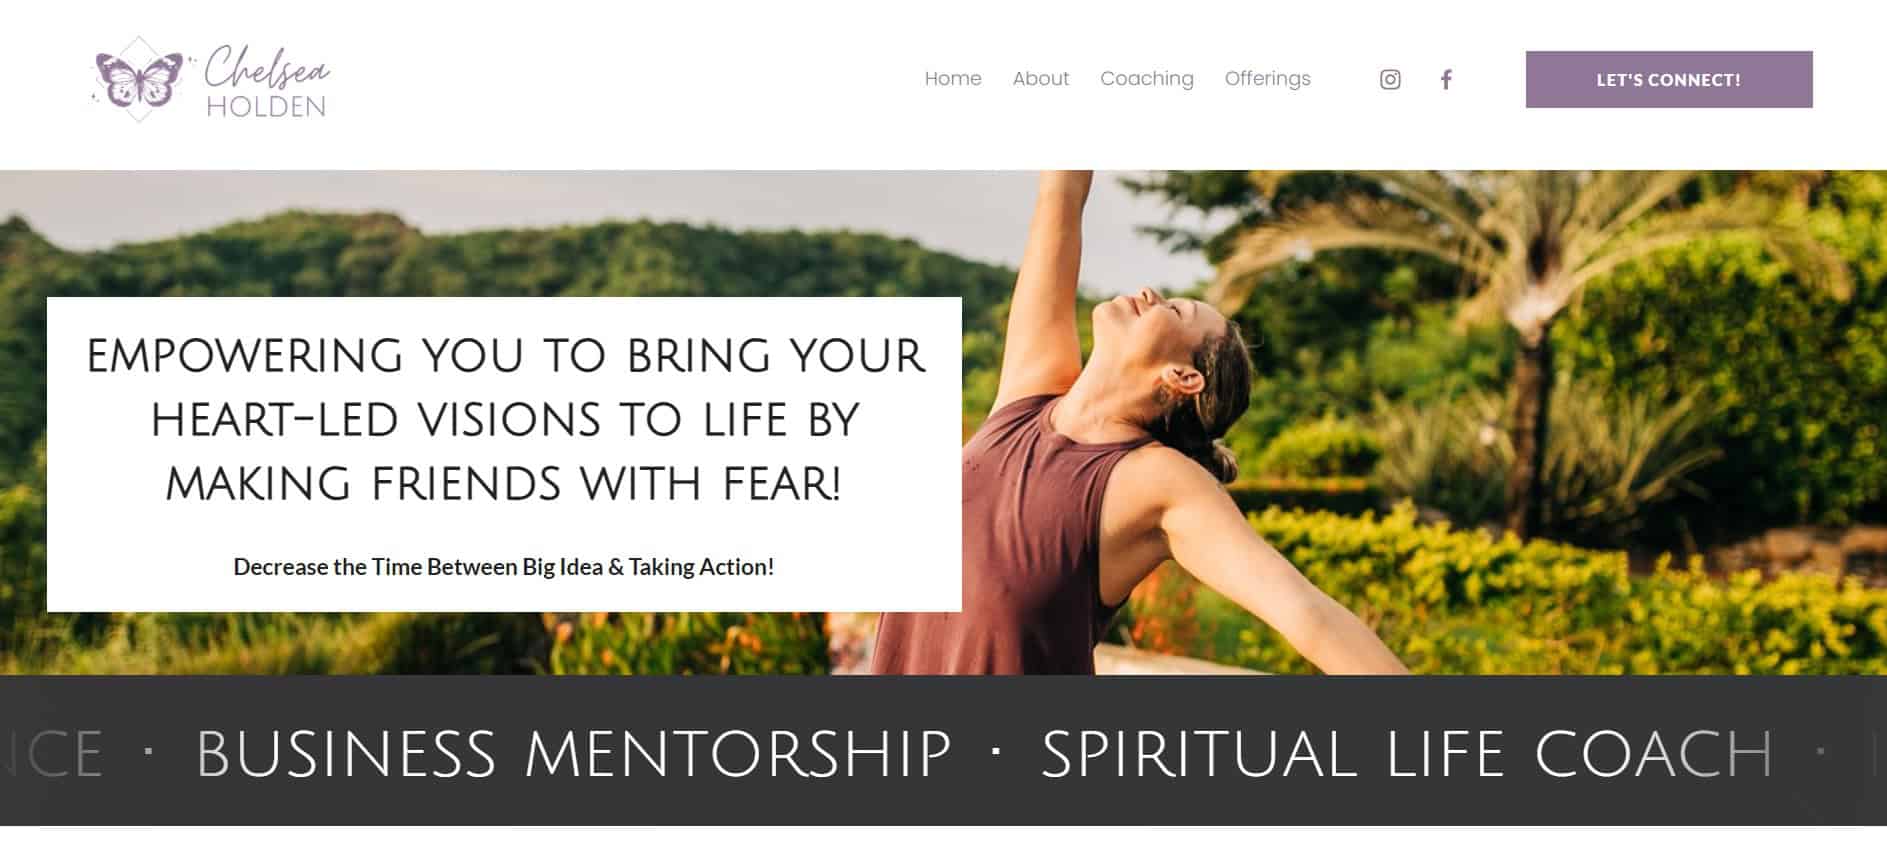This screenshot has width=1887, height=861.
Task: Click the Decrease the Time subheading text
Action: (504, 567)
